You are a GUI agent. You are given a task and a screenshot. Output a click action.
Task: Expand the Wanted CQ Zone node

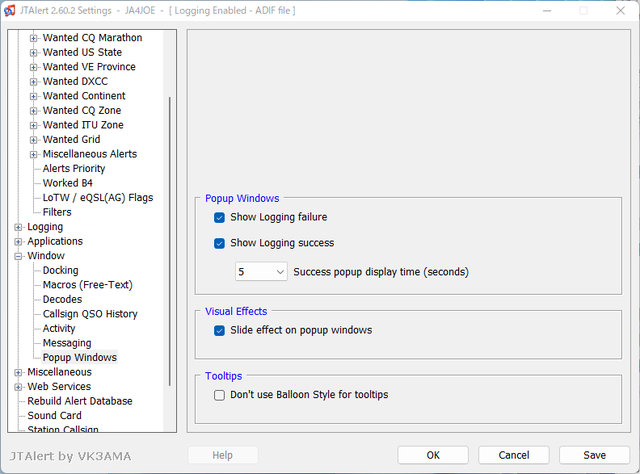33,111
